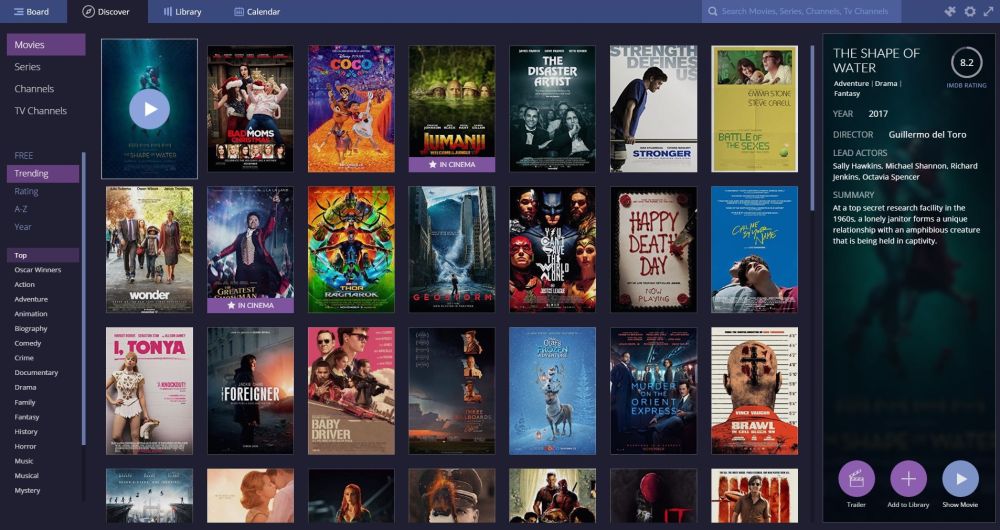Open The Foreigner poster
This screenshot has width=1000, height=530.
click(x=250, y=391)
